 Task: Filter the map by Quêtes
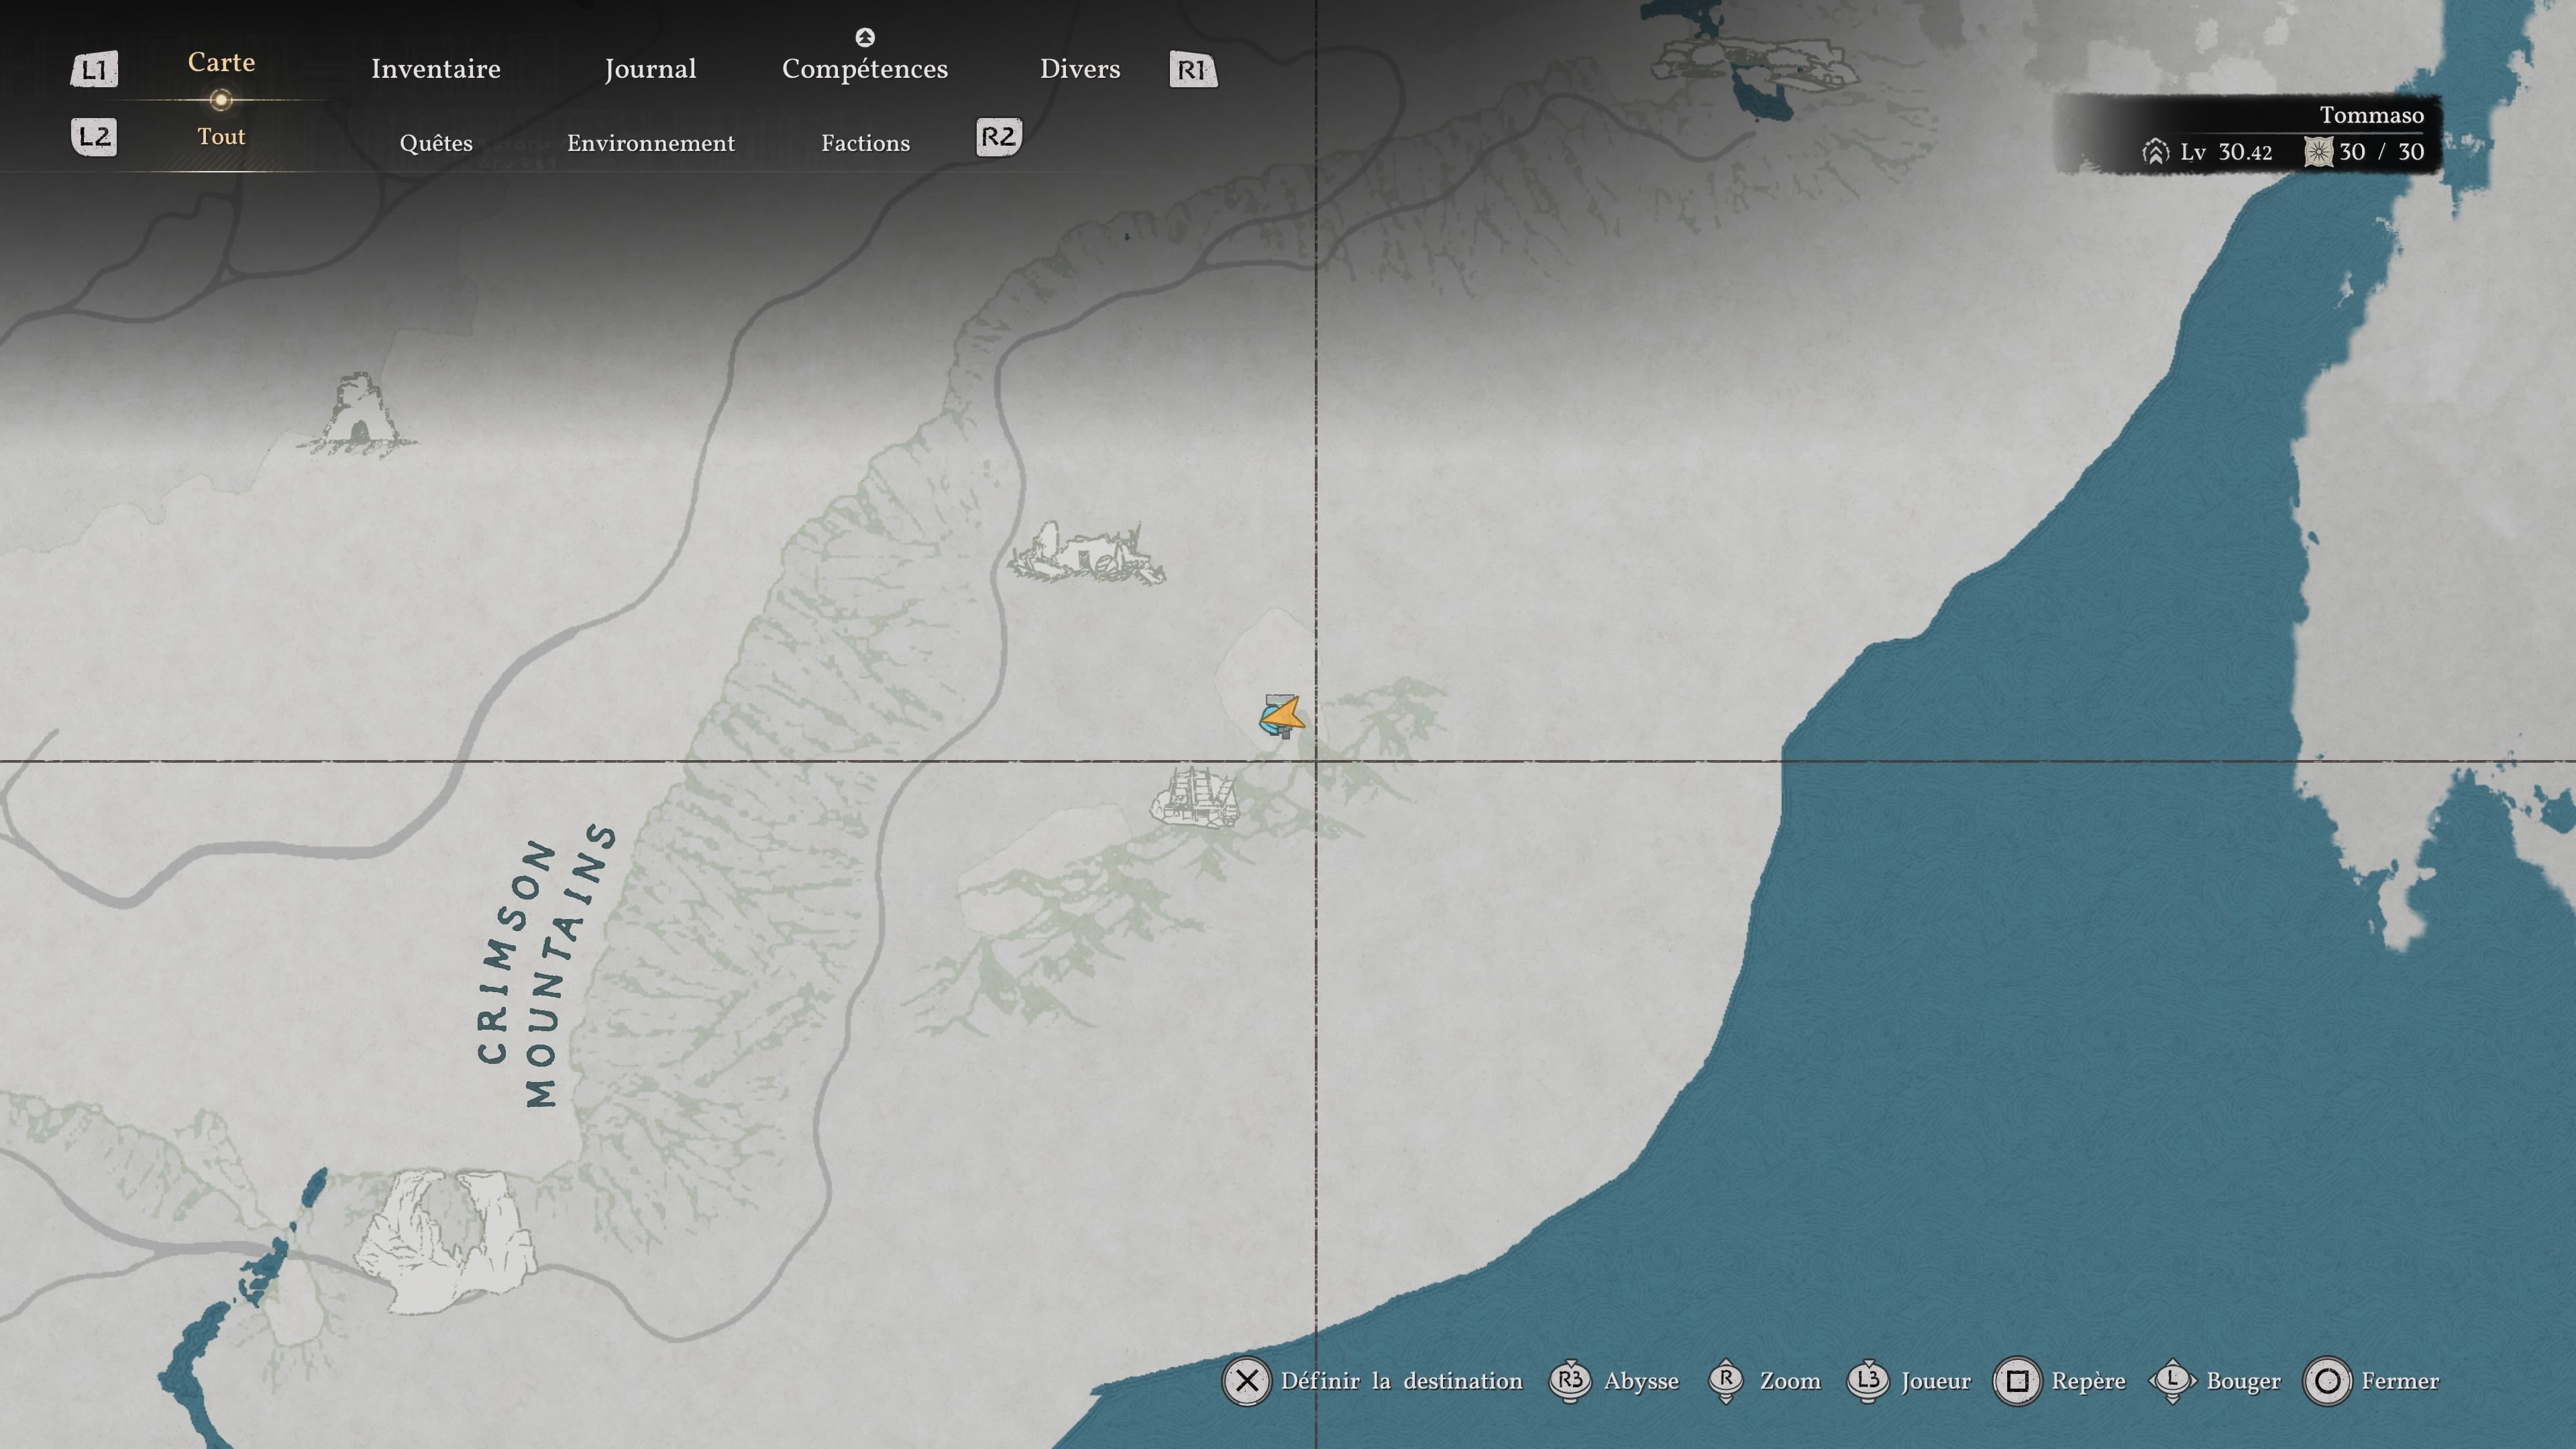coord(436,143)
